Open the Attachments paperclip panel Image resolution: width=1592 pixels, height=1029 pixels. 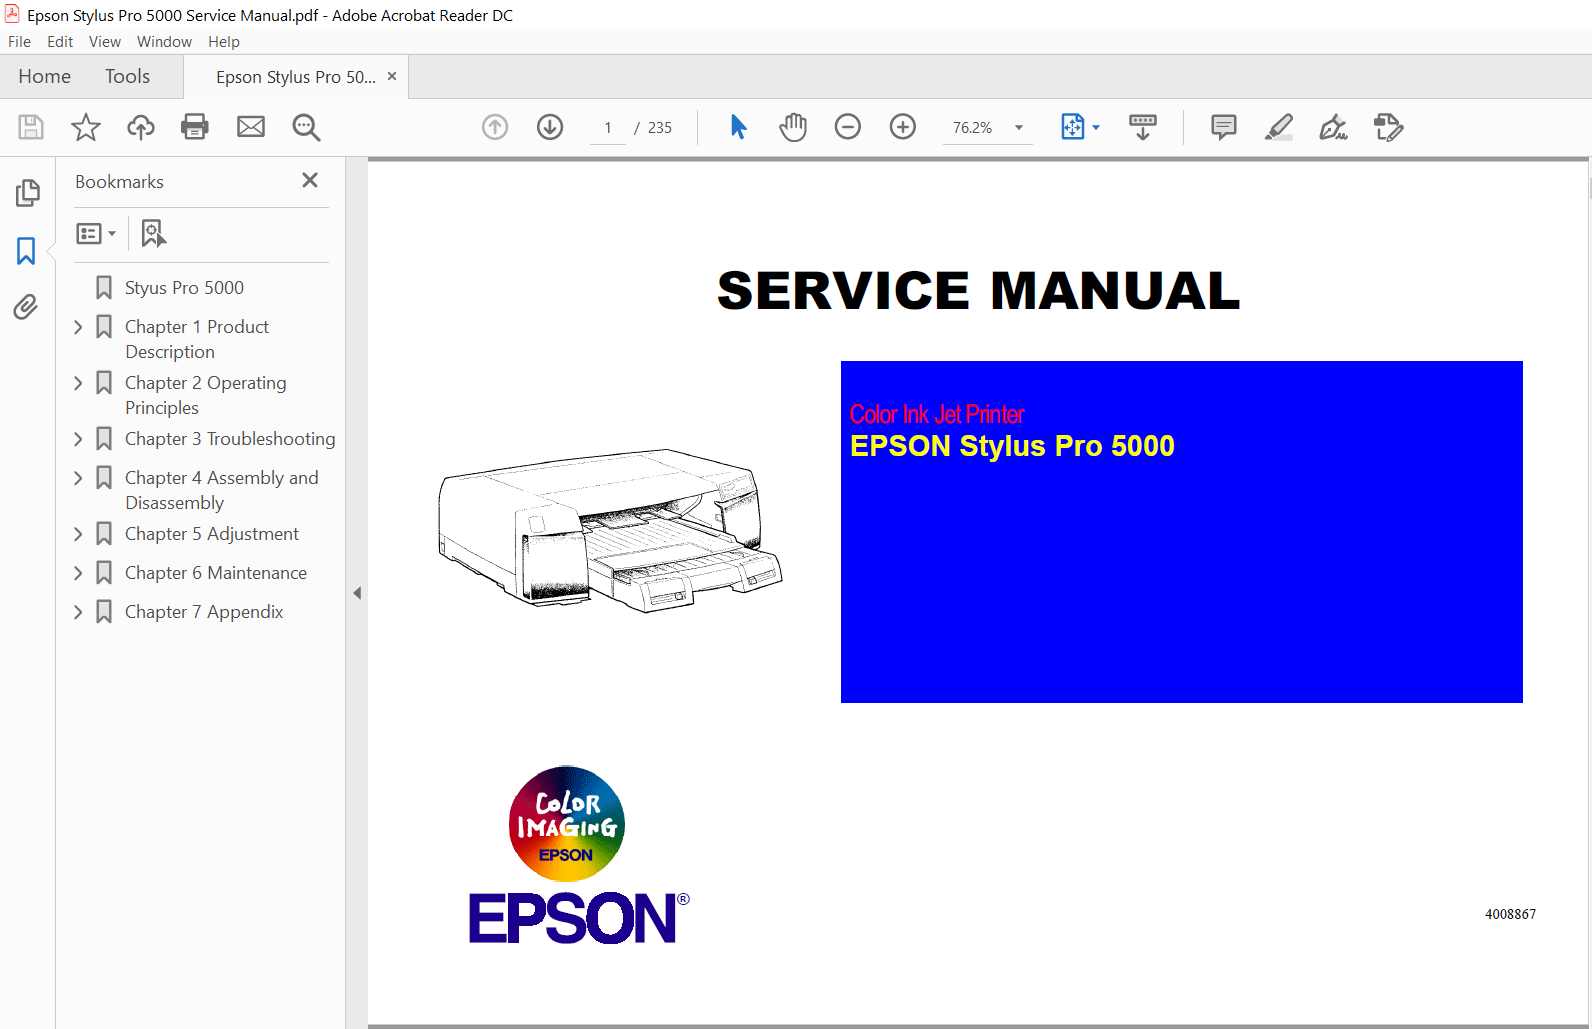(26, 307)
